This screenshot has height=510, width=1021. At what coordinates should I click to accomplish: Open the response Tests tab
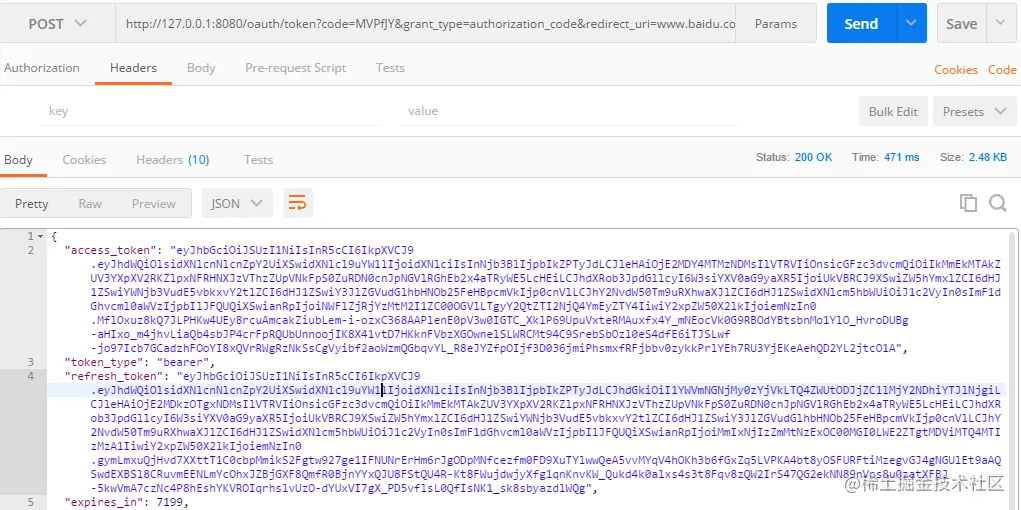click(258, 160)
